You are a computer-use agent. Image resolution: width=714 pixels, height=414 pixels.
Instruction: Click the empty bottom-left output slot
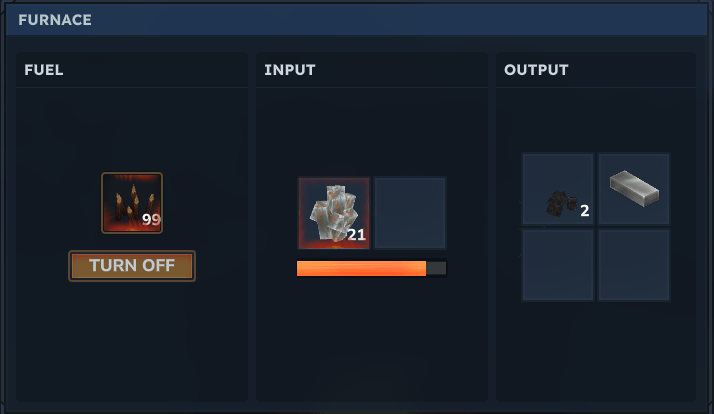click(x=558, y=265)
